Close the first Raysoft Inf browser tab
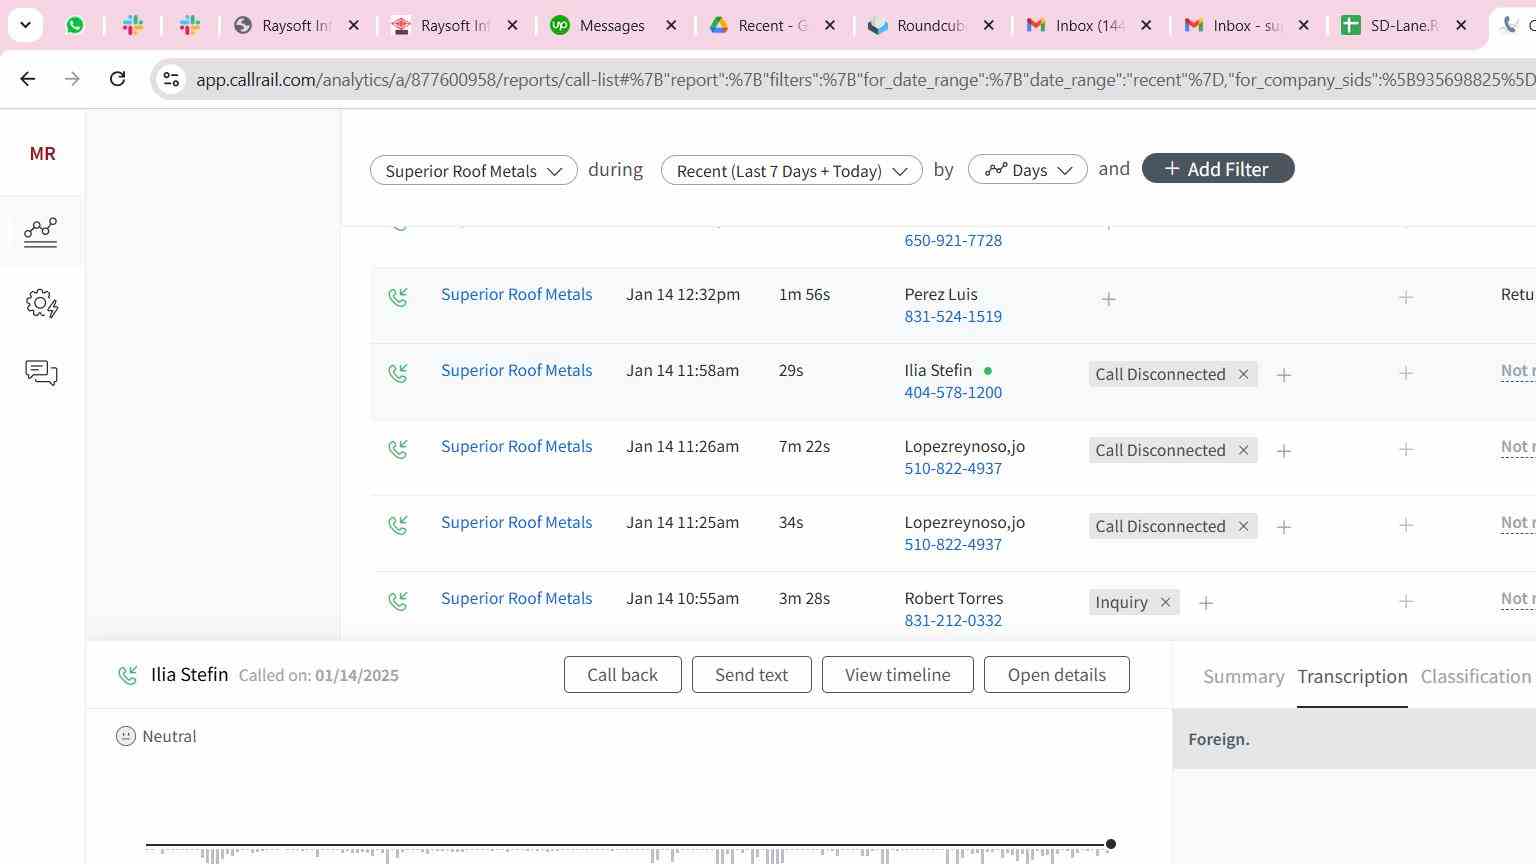1536x864 pixels. tap(354, 26)
